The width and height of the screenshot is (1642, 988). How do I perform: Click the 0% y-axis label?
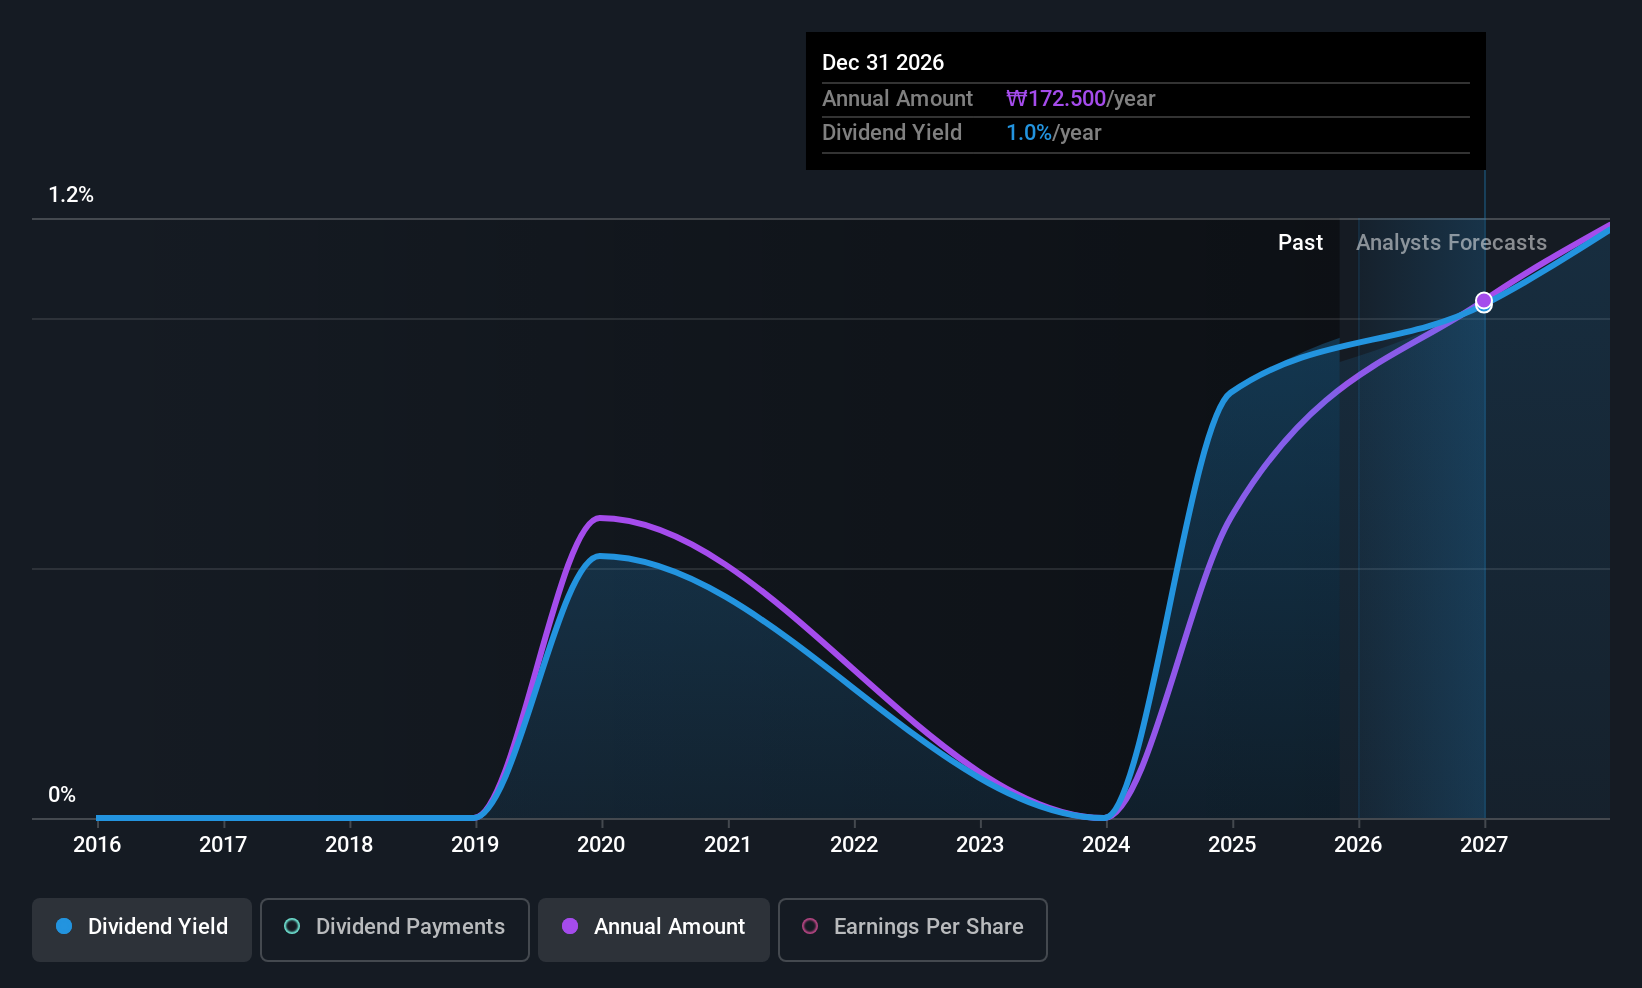pyautogui.click(x=62, y=795)
